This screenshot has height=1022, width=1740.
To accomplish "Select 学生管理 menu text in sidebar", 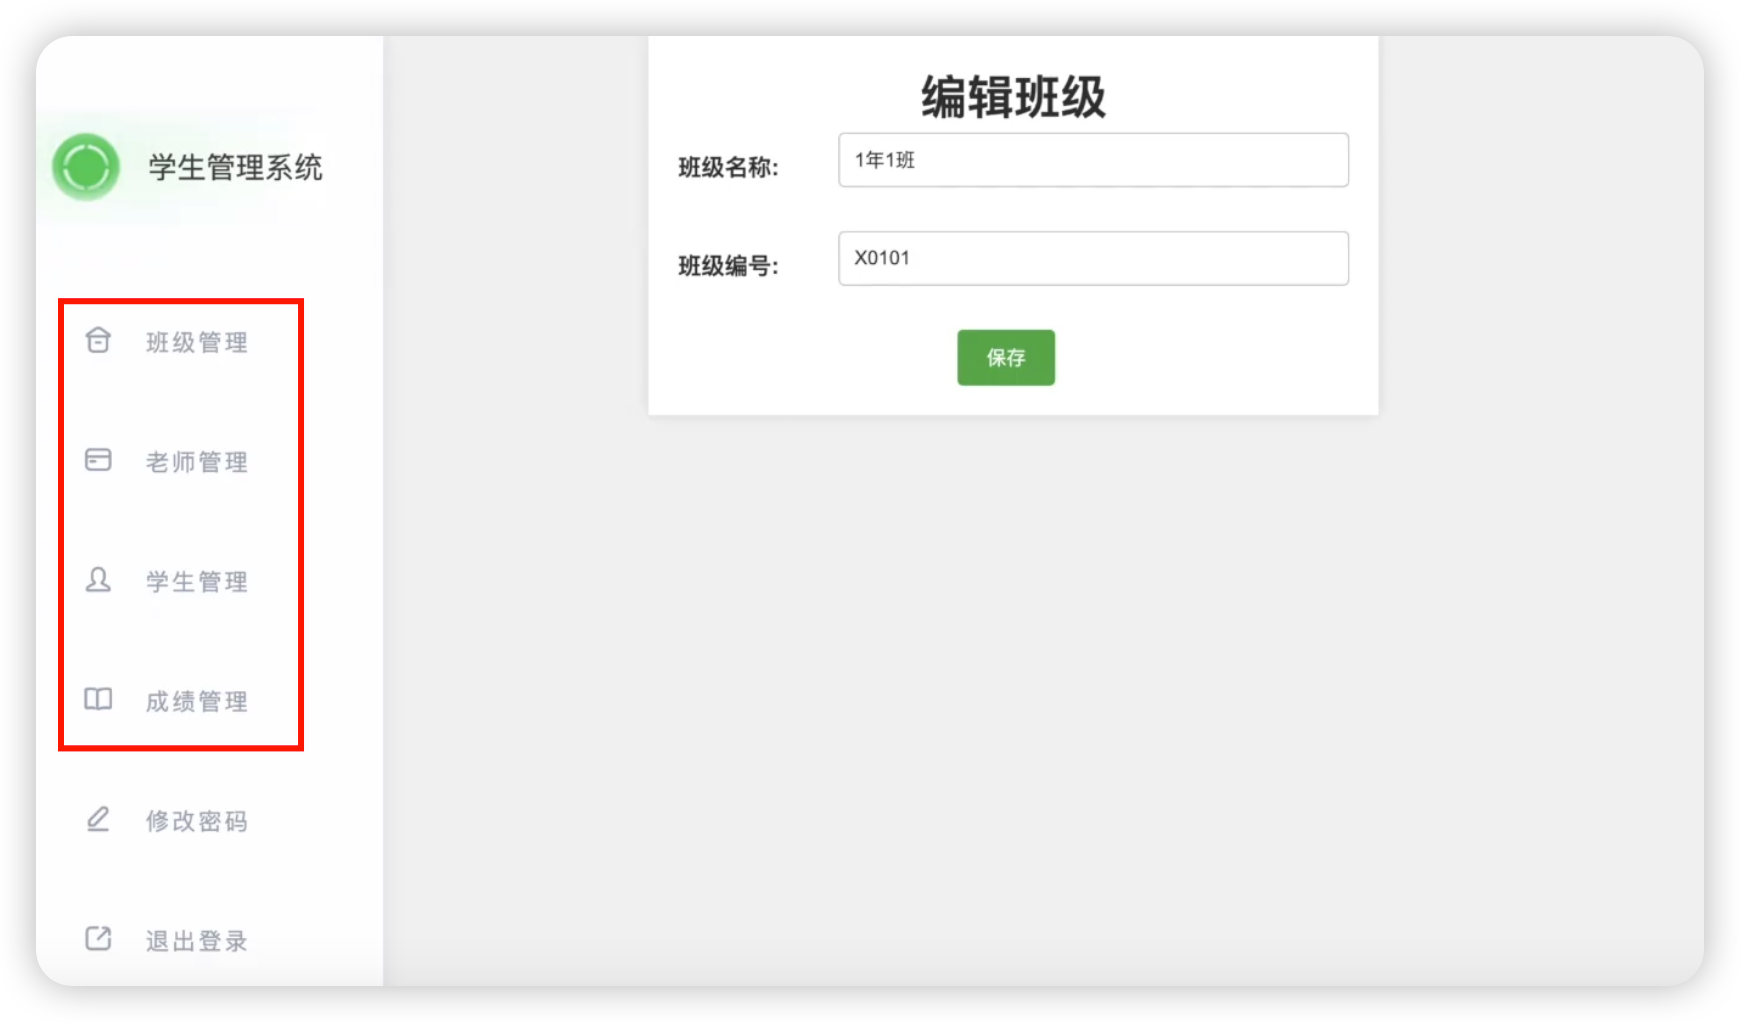I will [196, 582].
